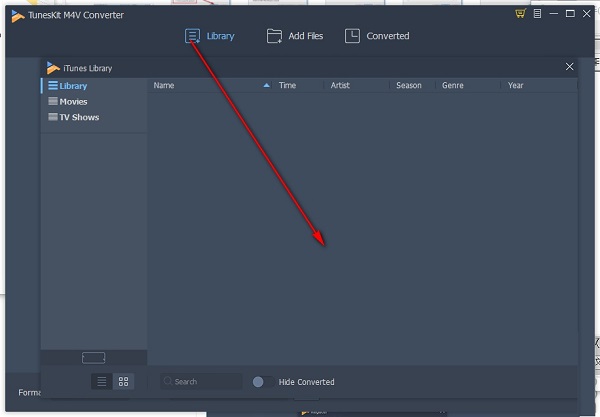Image resolution: width=600 pixels, height=417 pixels.
Task: Toggle the Hide Converted switch
Action: pyautogui.click(x=263, y=382)
